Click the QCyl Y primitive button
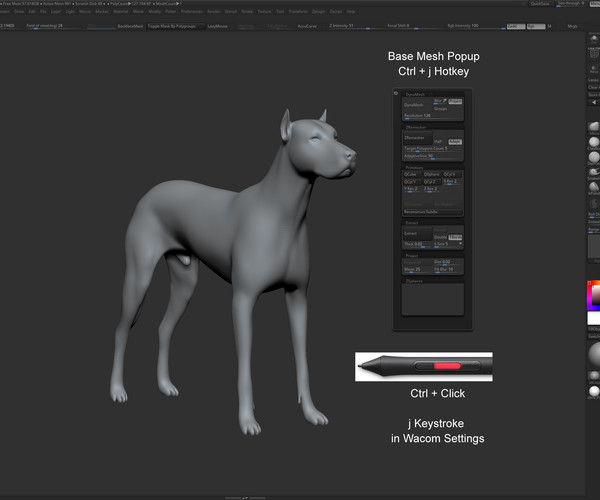This screenshot has width=600, height=500. pos(412,182)
